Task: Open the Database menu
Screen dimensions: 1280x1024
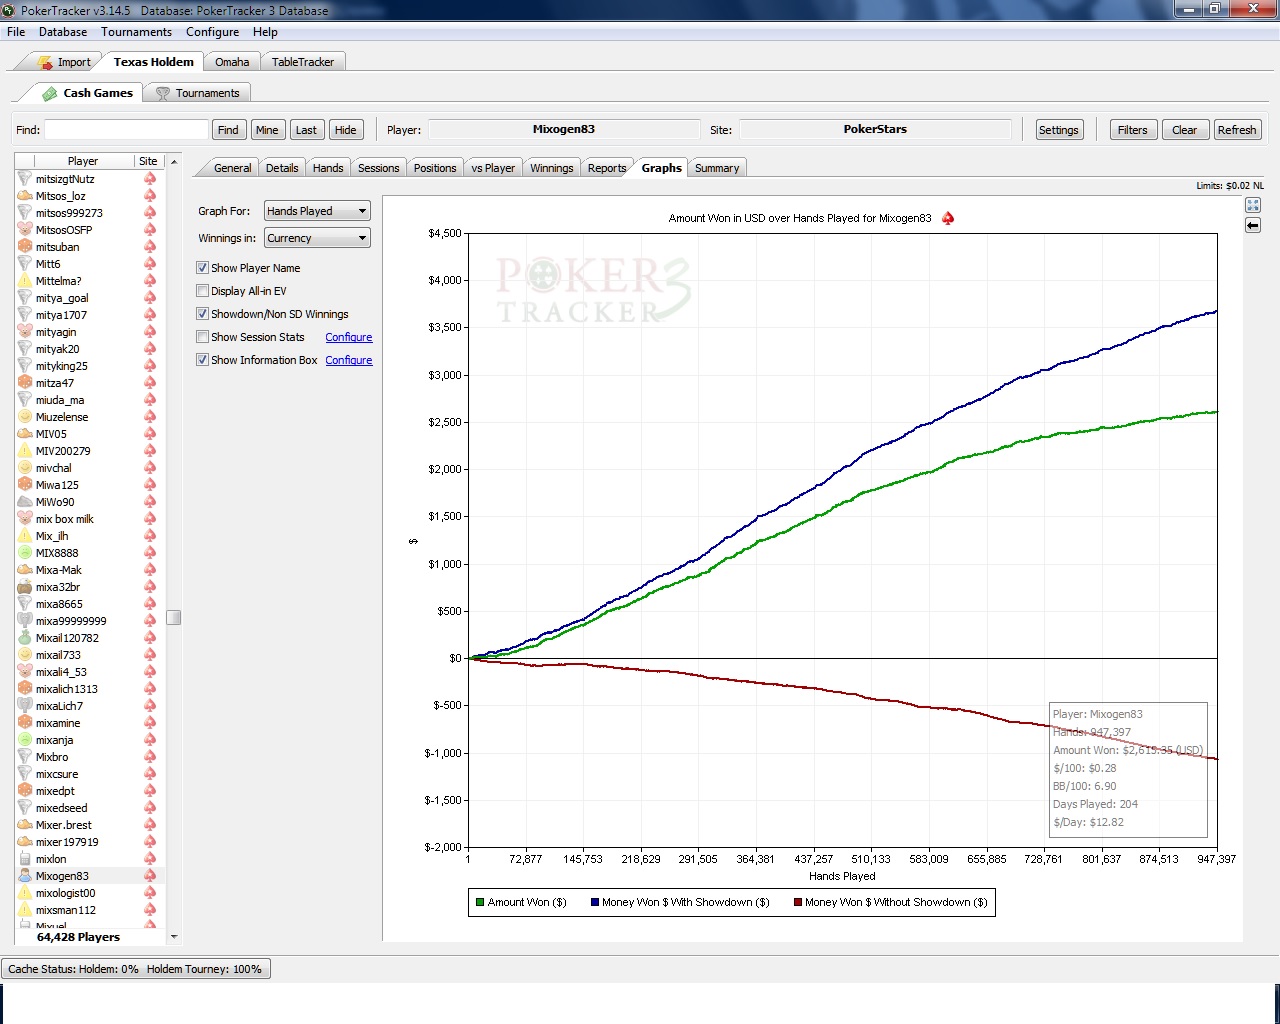Action: click(63, 32)
